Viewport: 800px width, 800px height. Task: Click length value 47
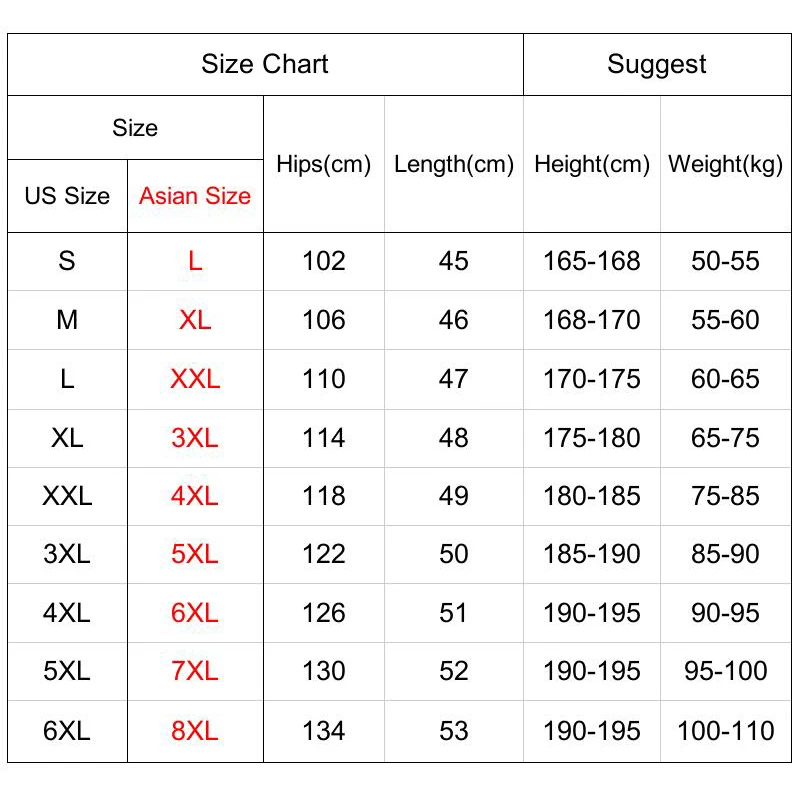(454, 379)
